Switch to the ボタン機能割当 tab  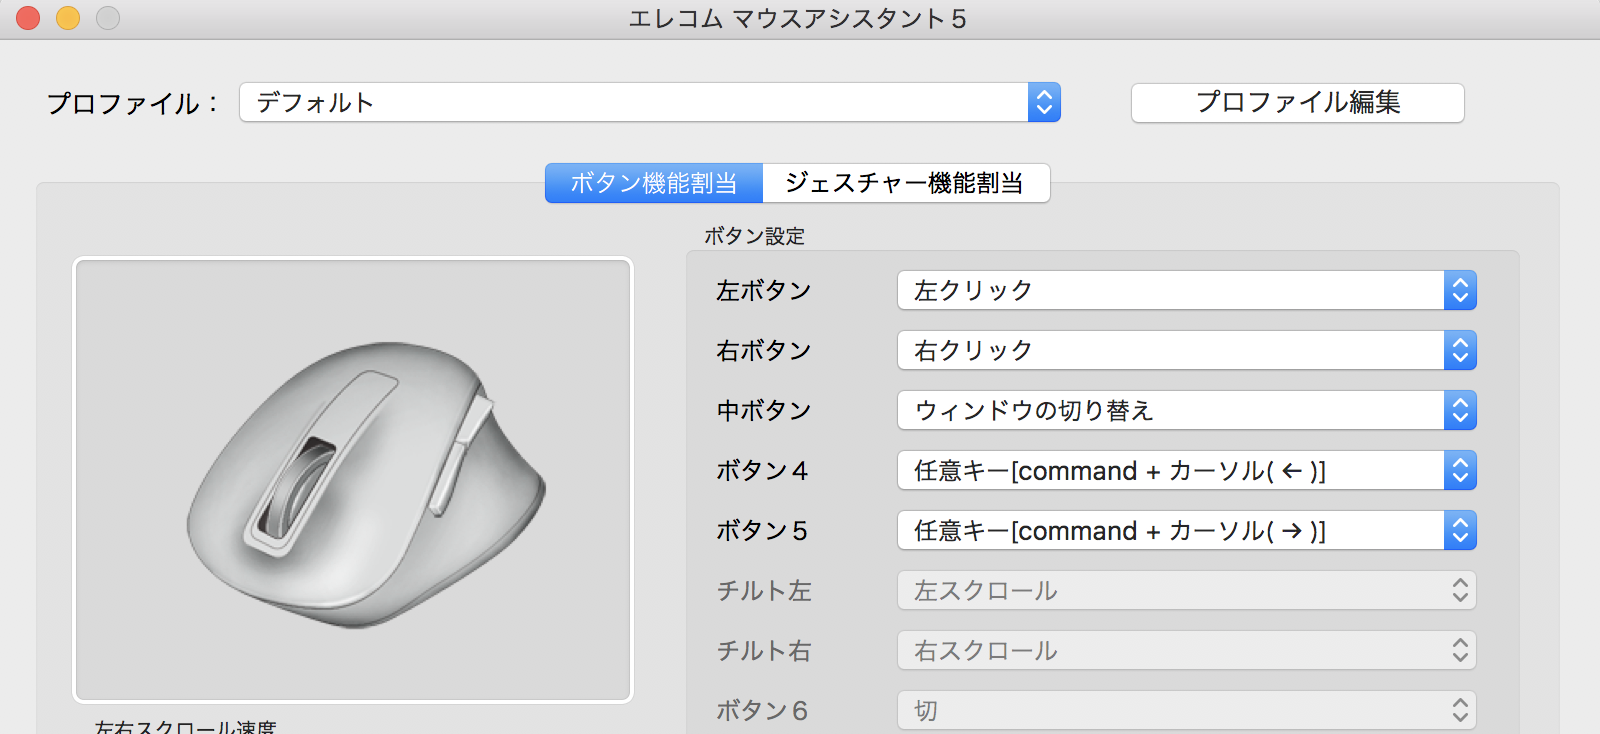coord(654,183)
